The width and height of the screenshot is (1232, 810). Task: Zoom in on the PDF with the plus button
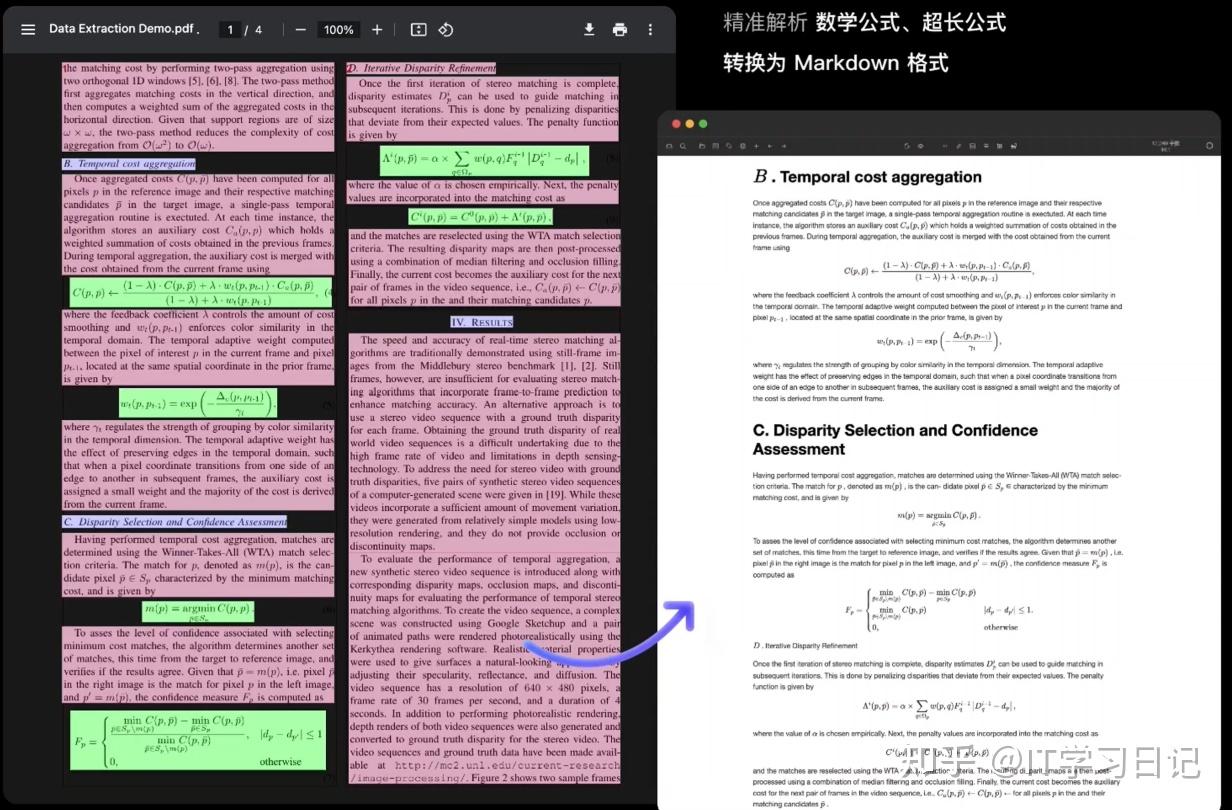tap(375, 29)
